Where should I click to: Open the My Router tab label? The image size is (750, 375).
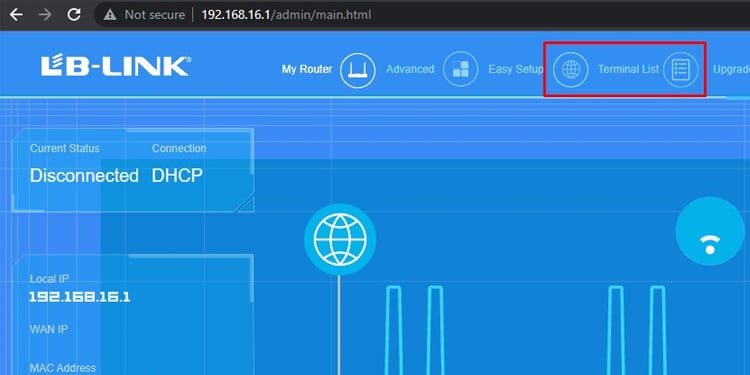click(x=307, y=69)
